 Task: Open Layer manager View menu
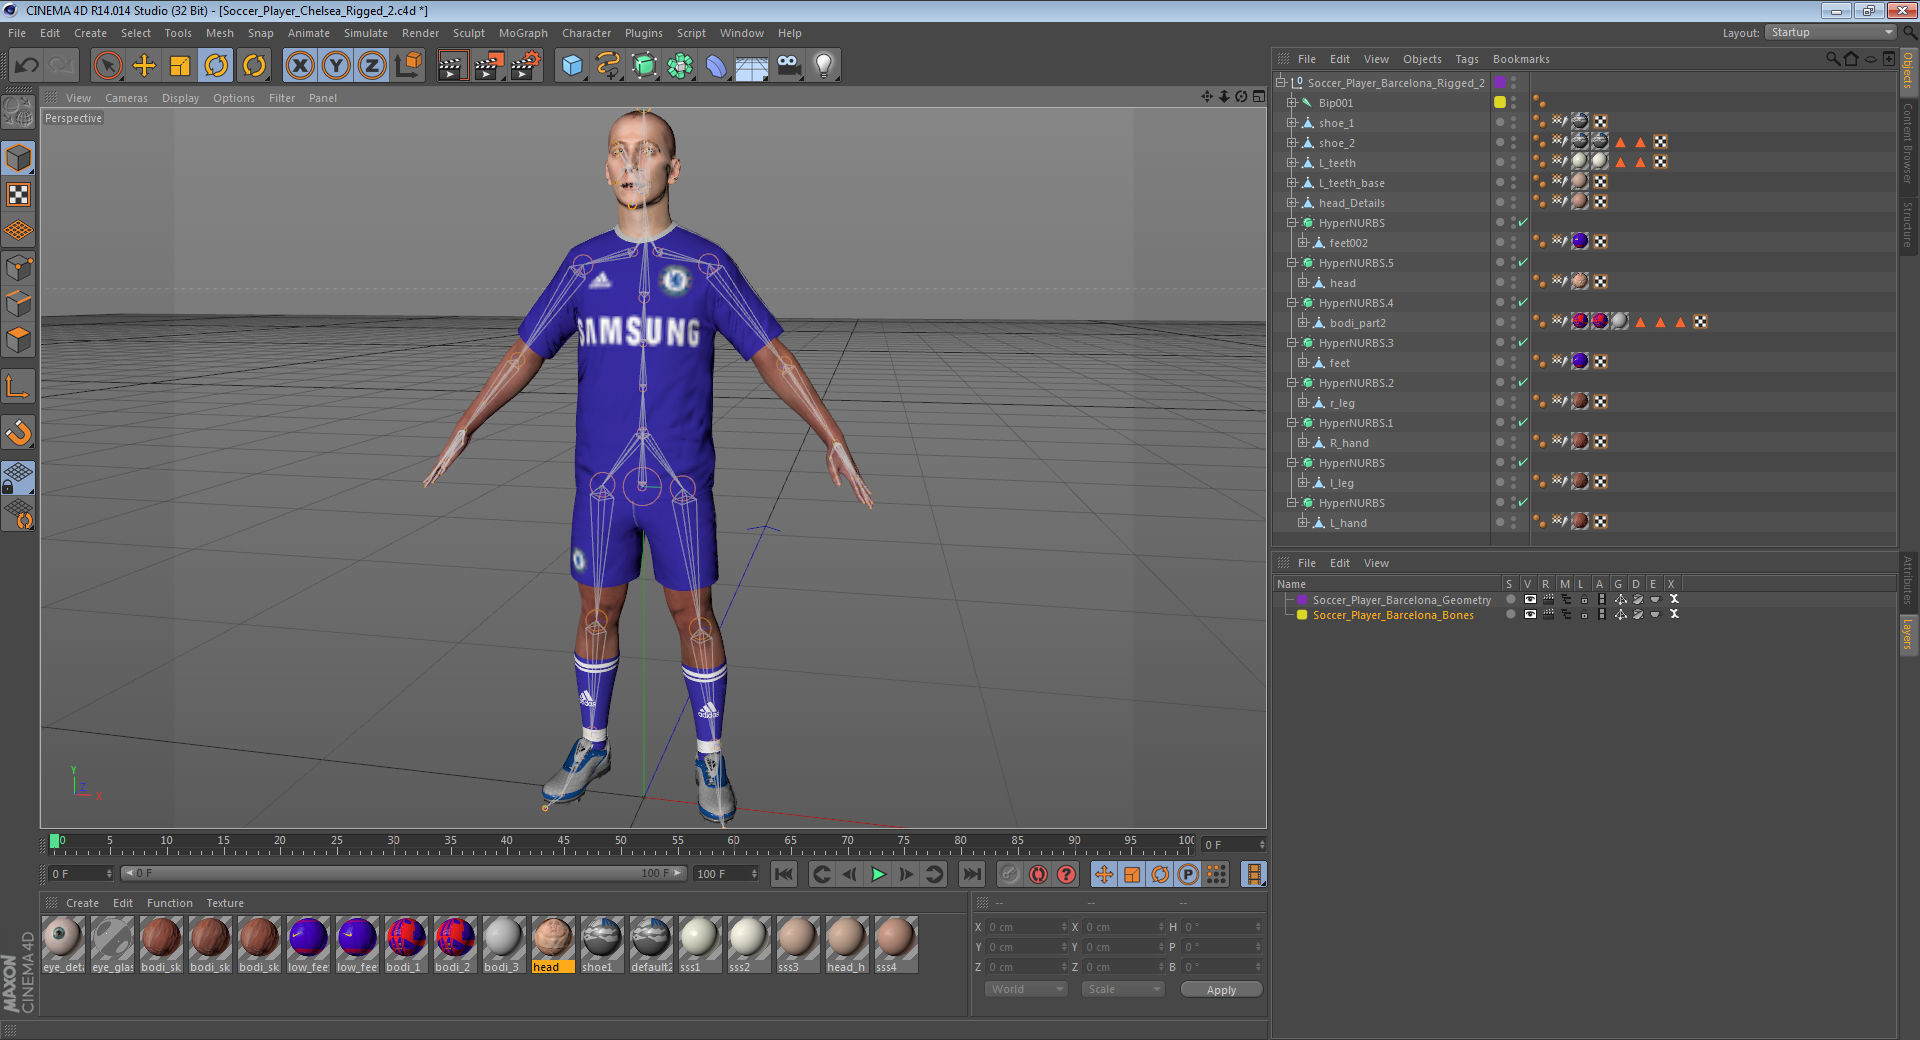point(1376,563)
